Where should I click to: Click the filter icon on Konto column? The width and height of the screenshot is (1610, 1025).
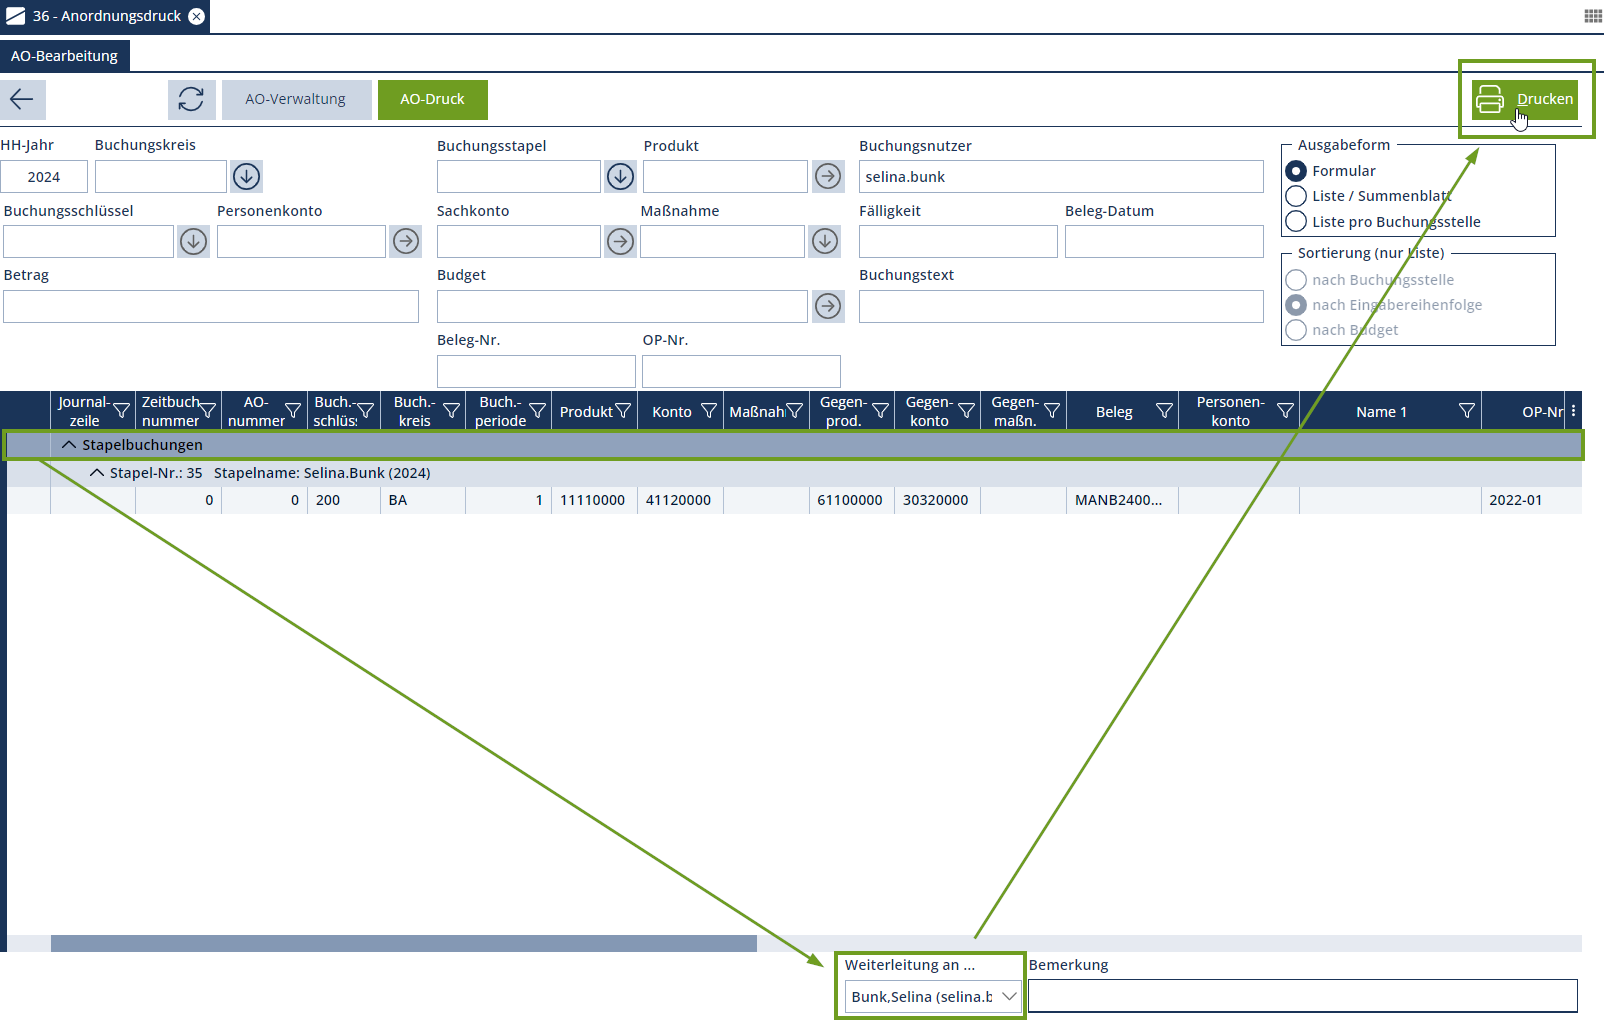[x=708, y=411]
